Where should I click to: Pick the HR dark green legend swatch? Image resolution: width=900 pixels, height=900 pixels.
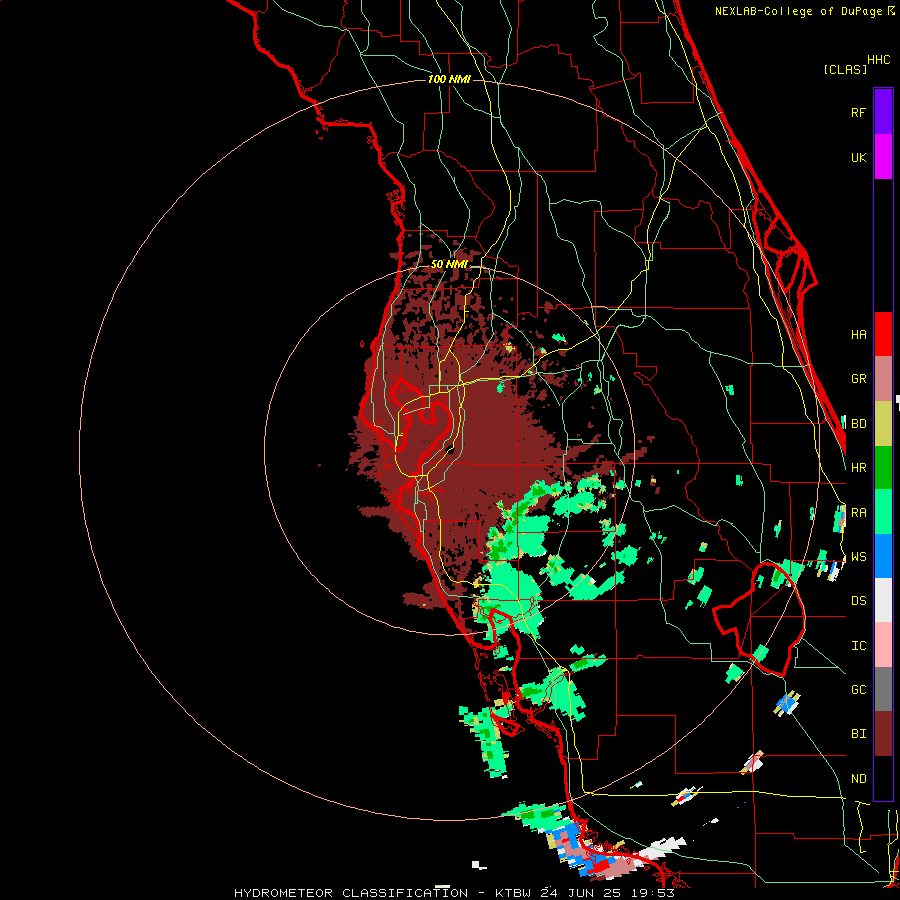click(883, 468)
